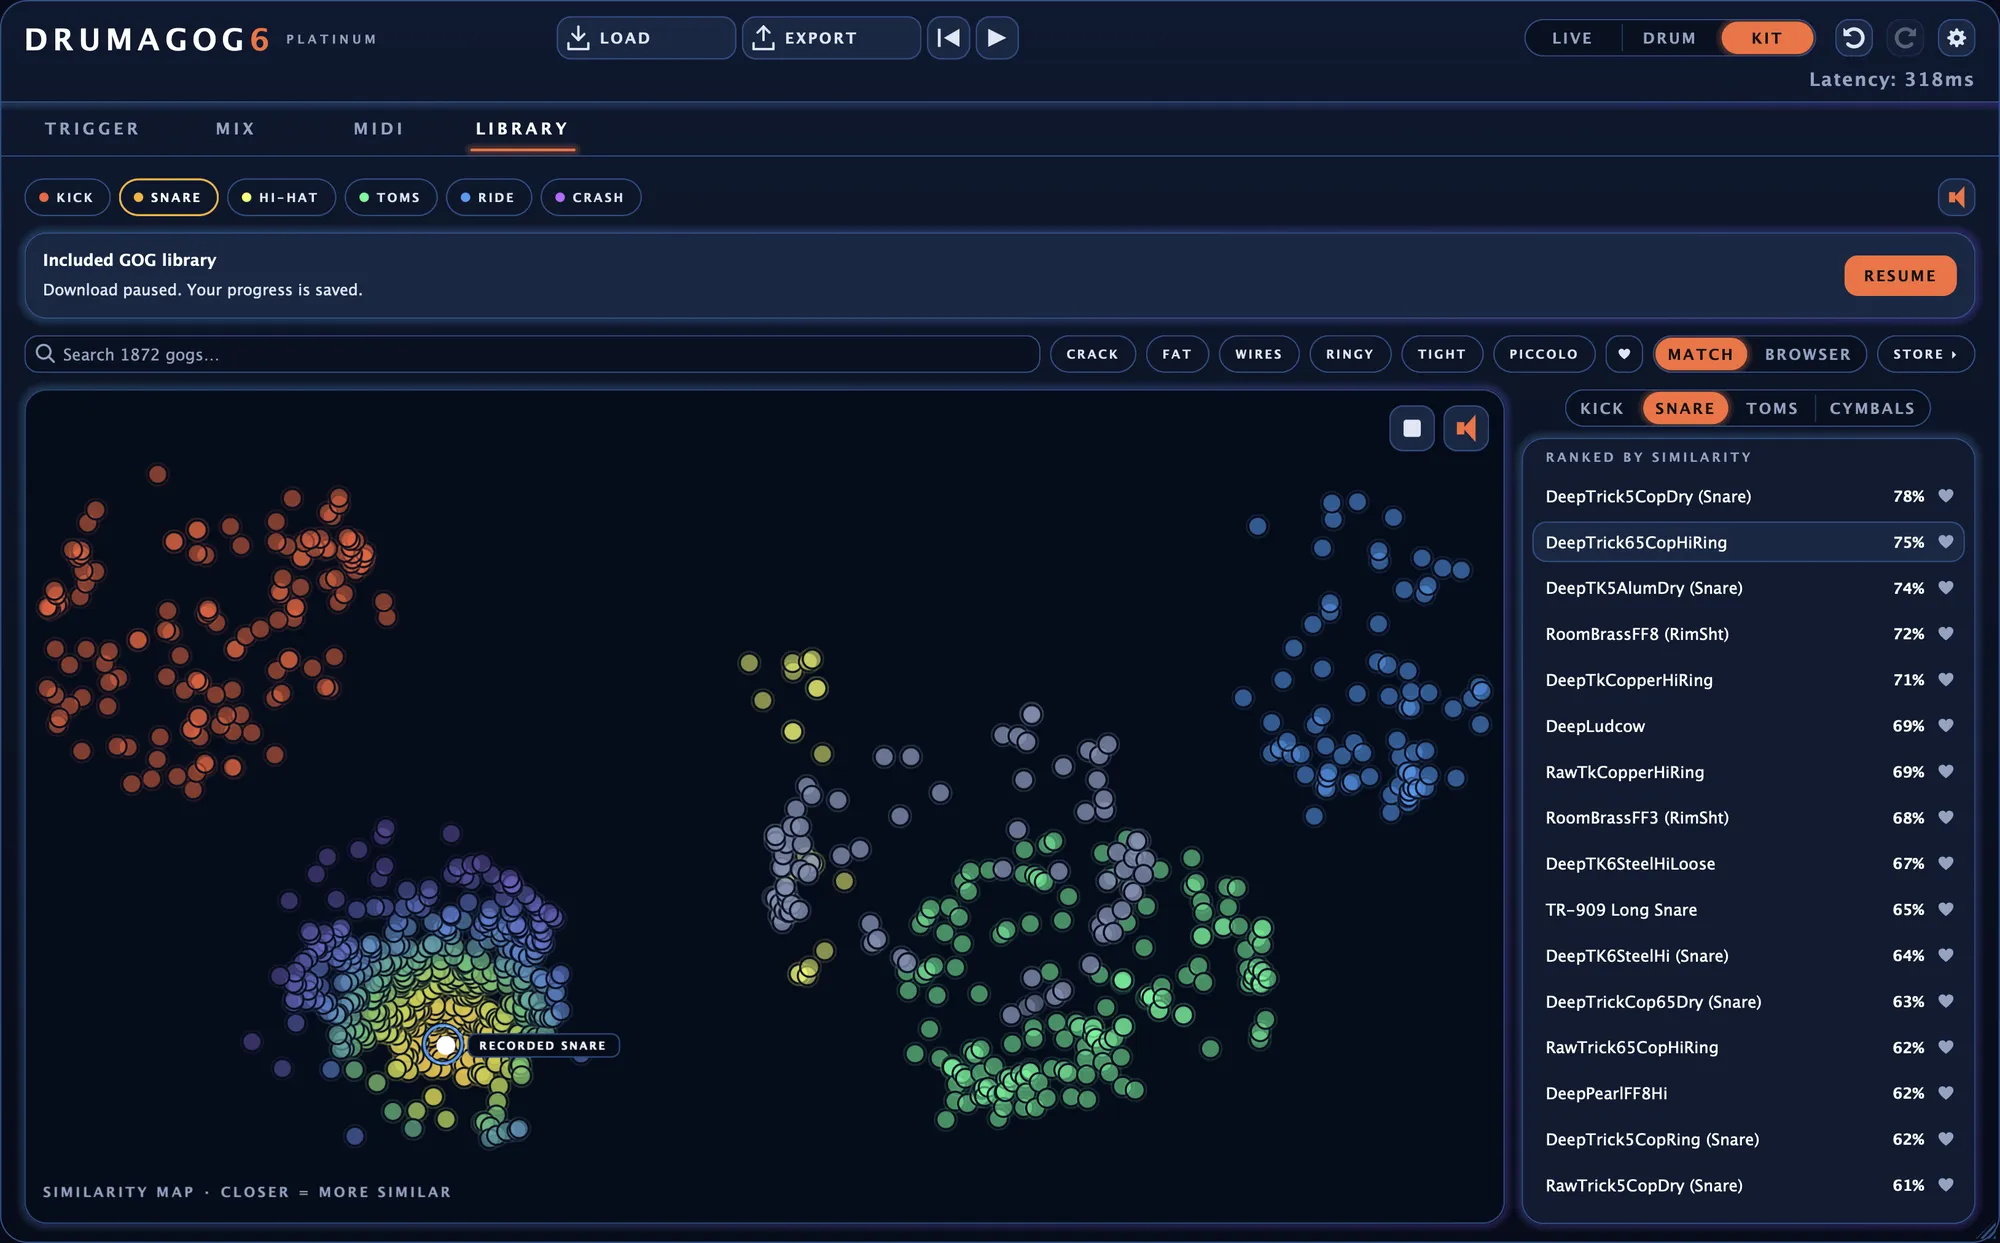Switch to LIVE mode

tap(1572, 38)
